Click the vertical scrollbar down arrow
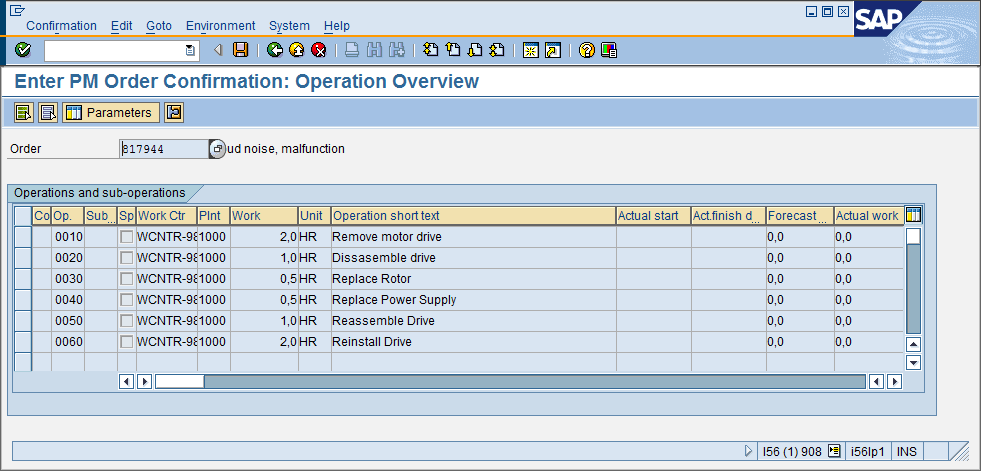The image size is (981, 471). 913,362
